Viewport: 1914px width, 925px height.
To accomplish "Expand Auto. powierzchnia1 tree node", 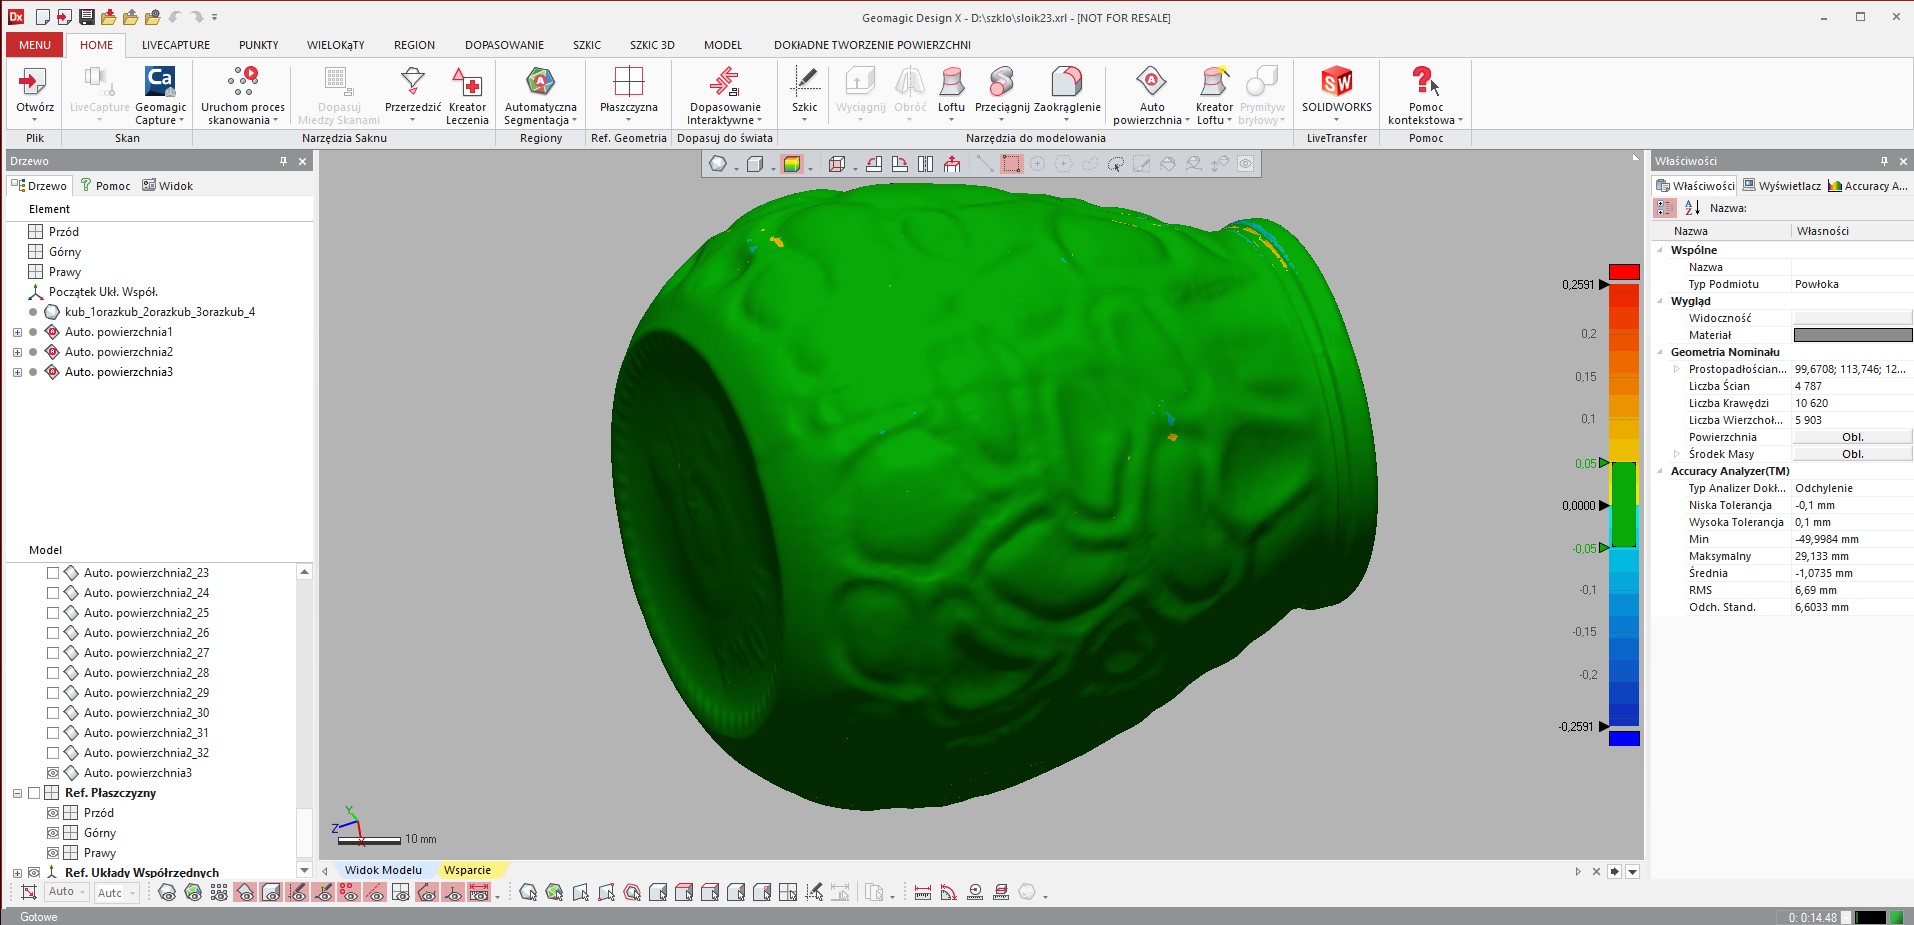I will 17,332.
